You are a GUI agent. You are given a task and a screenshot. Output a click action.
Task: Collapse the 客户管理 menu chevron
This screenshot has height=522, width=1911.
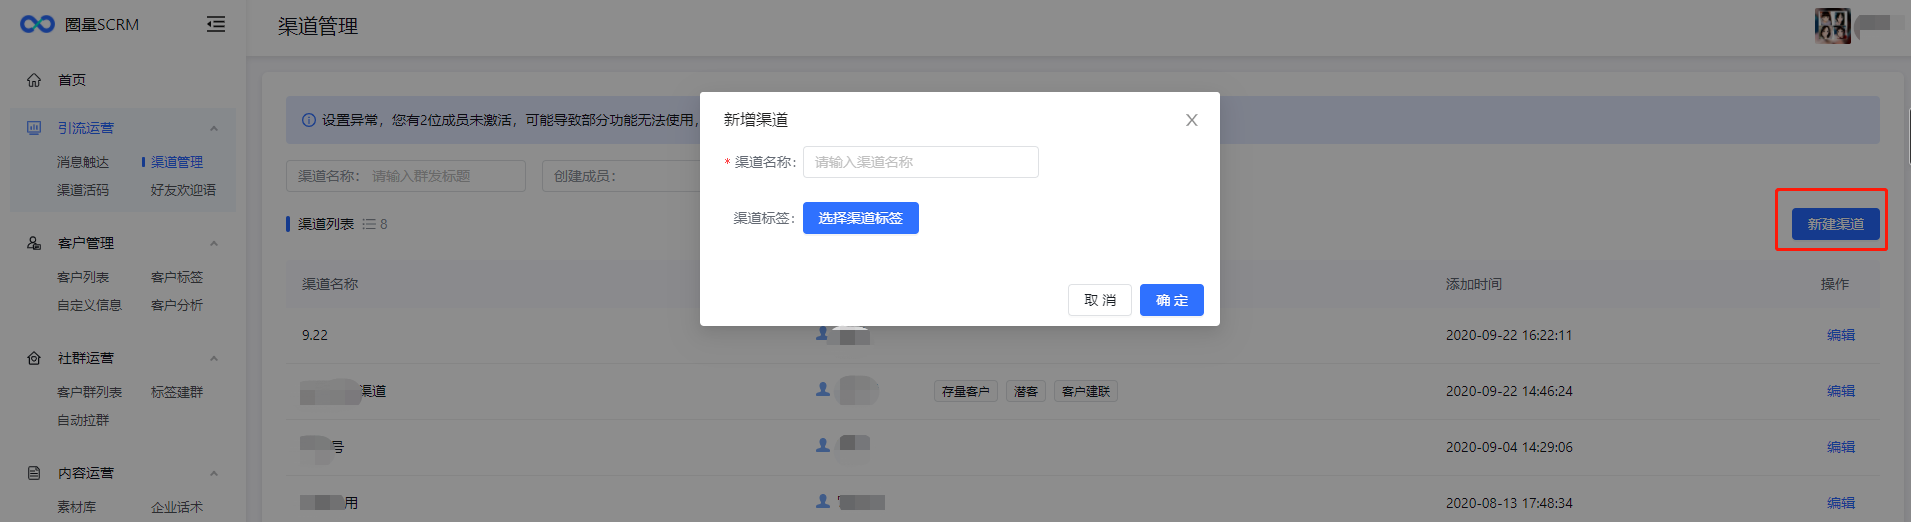click(214, 243)
